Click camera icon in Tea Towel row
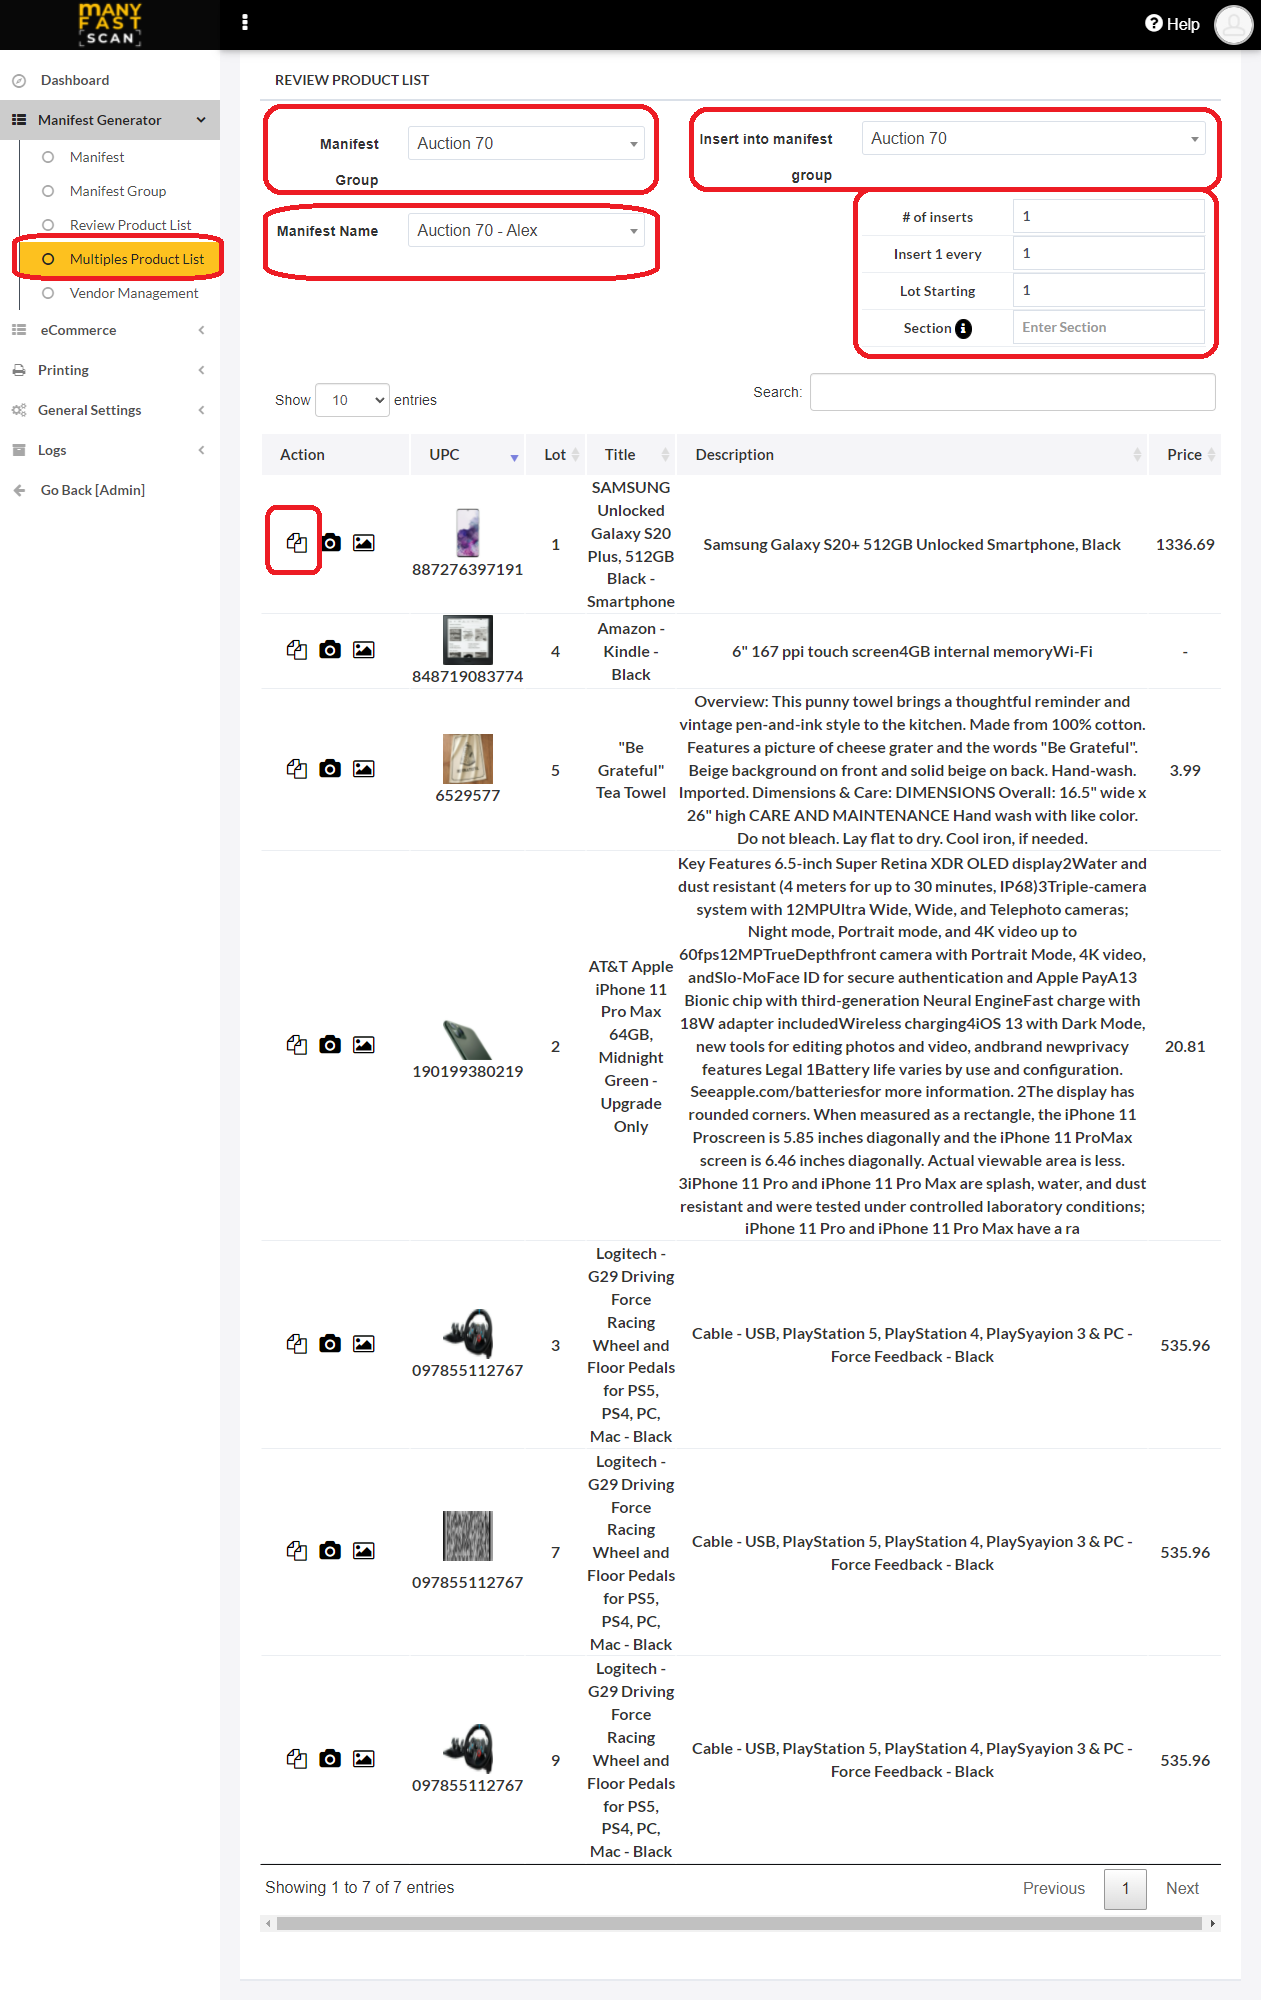 (x=330, y=768)
